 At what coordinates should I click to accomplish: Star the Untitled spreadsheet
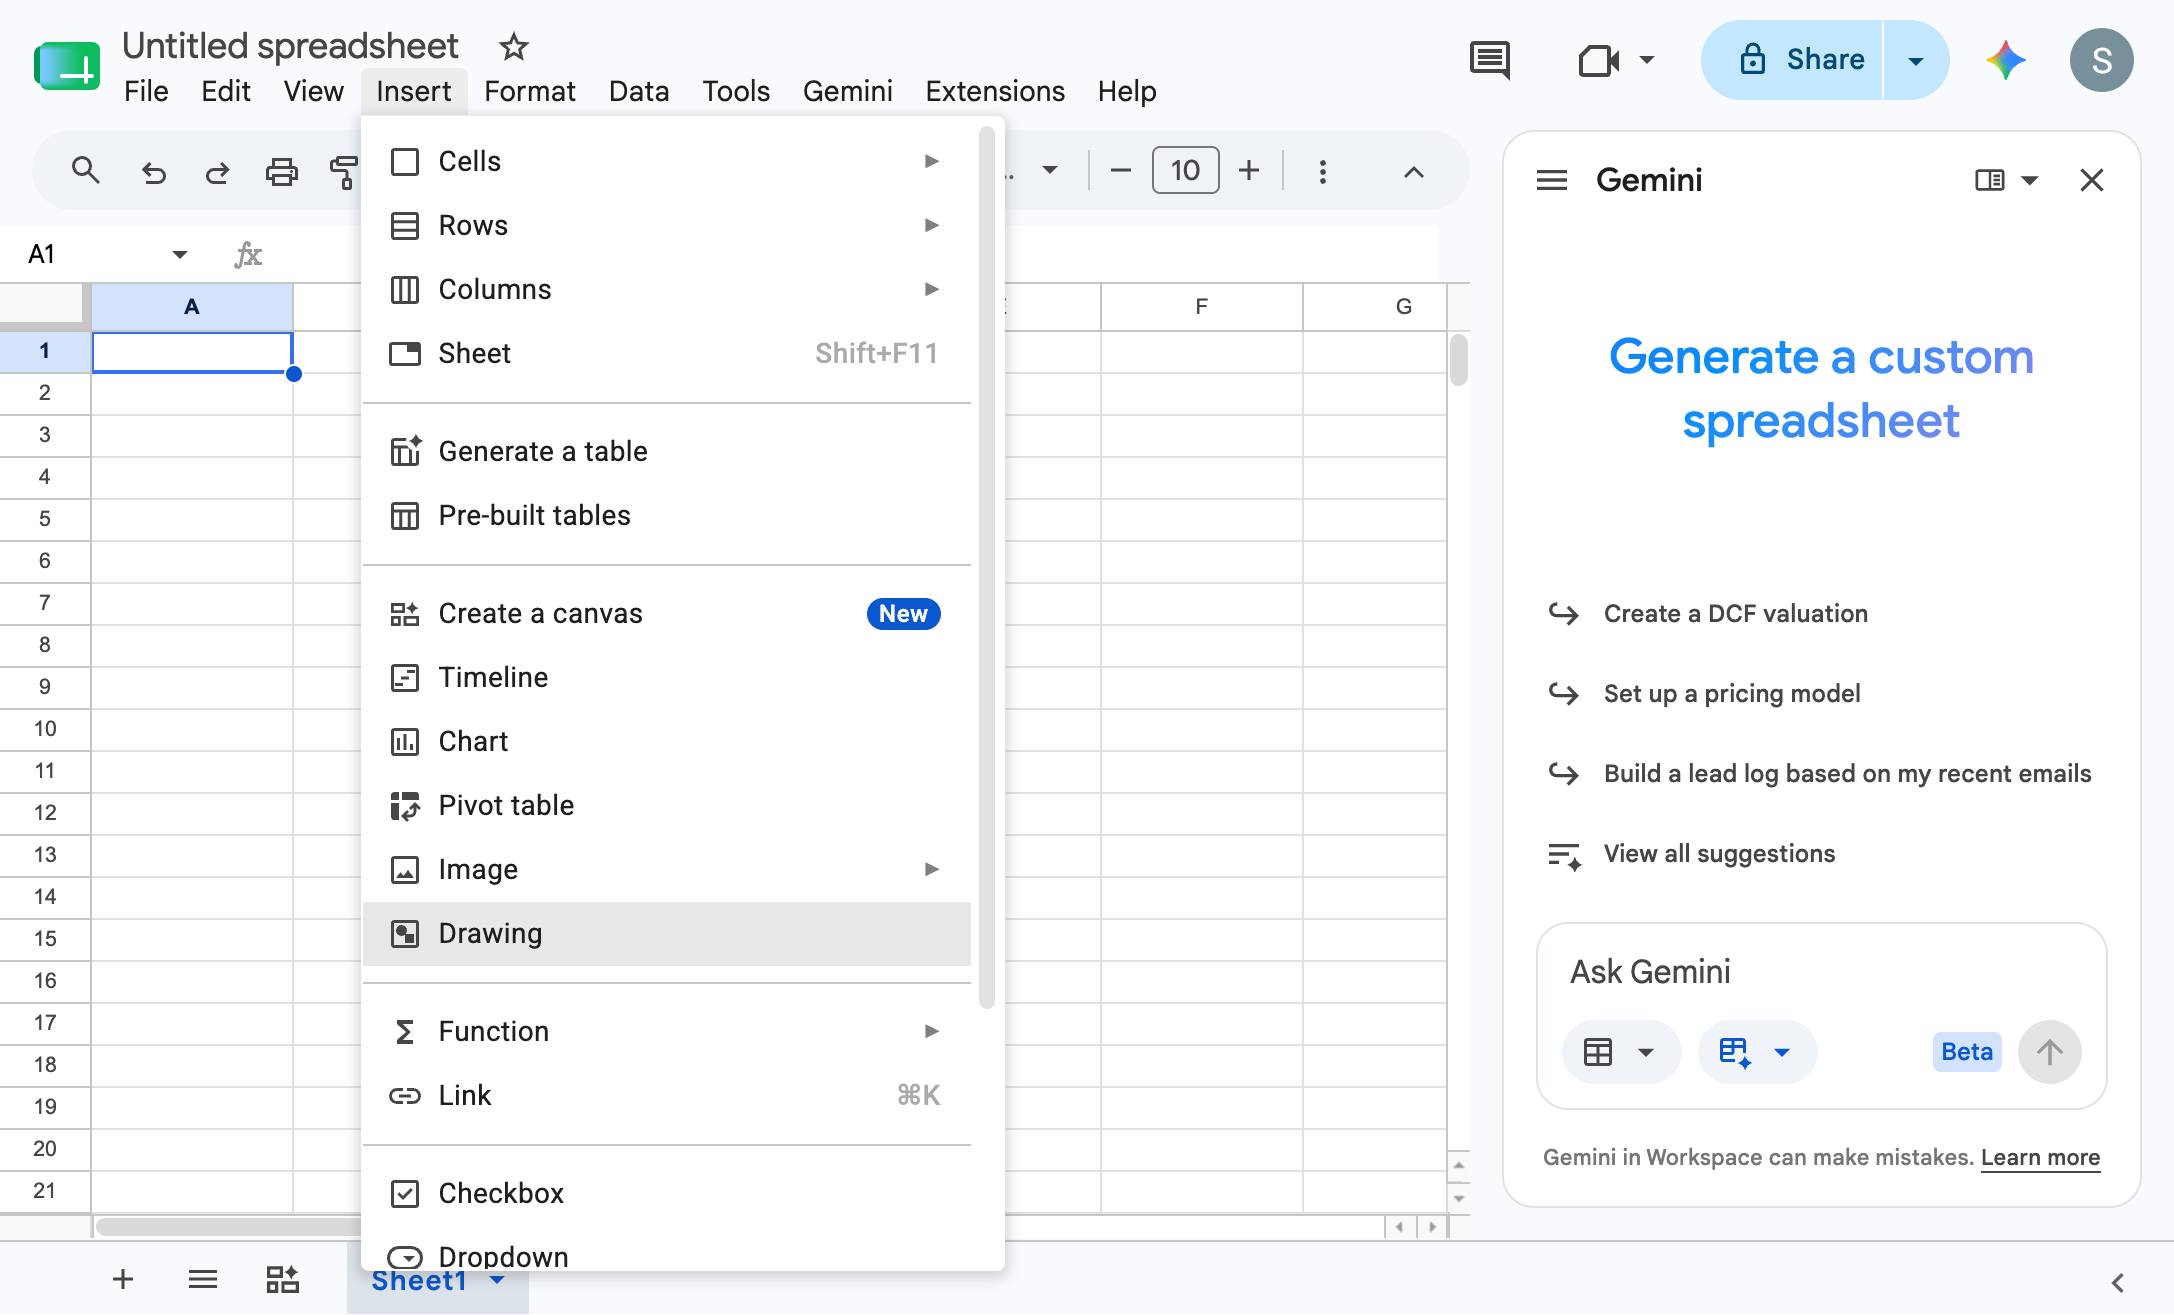click(x=514, y=46)
